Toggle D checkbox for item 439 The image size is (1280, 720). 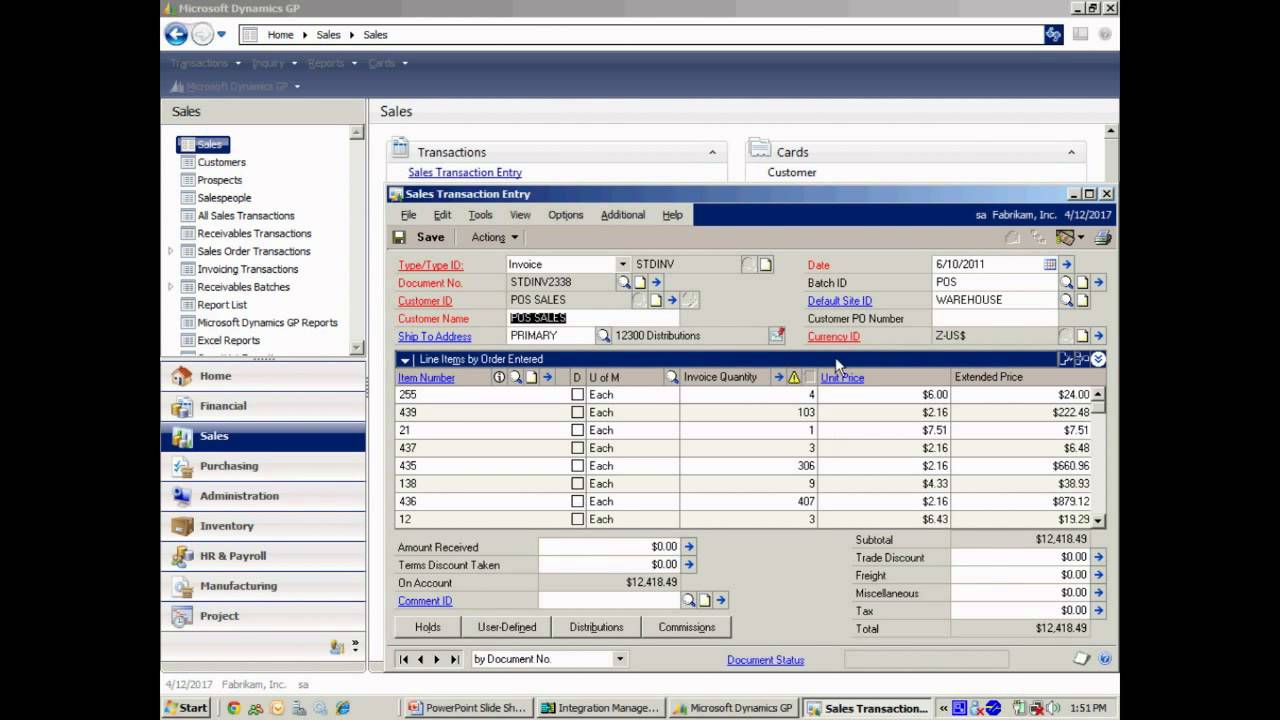coord(577,413)
